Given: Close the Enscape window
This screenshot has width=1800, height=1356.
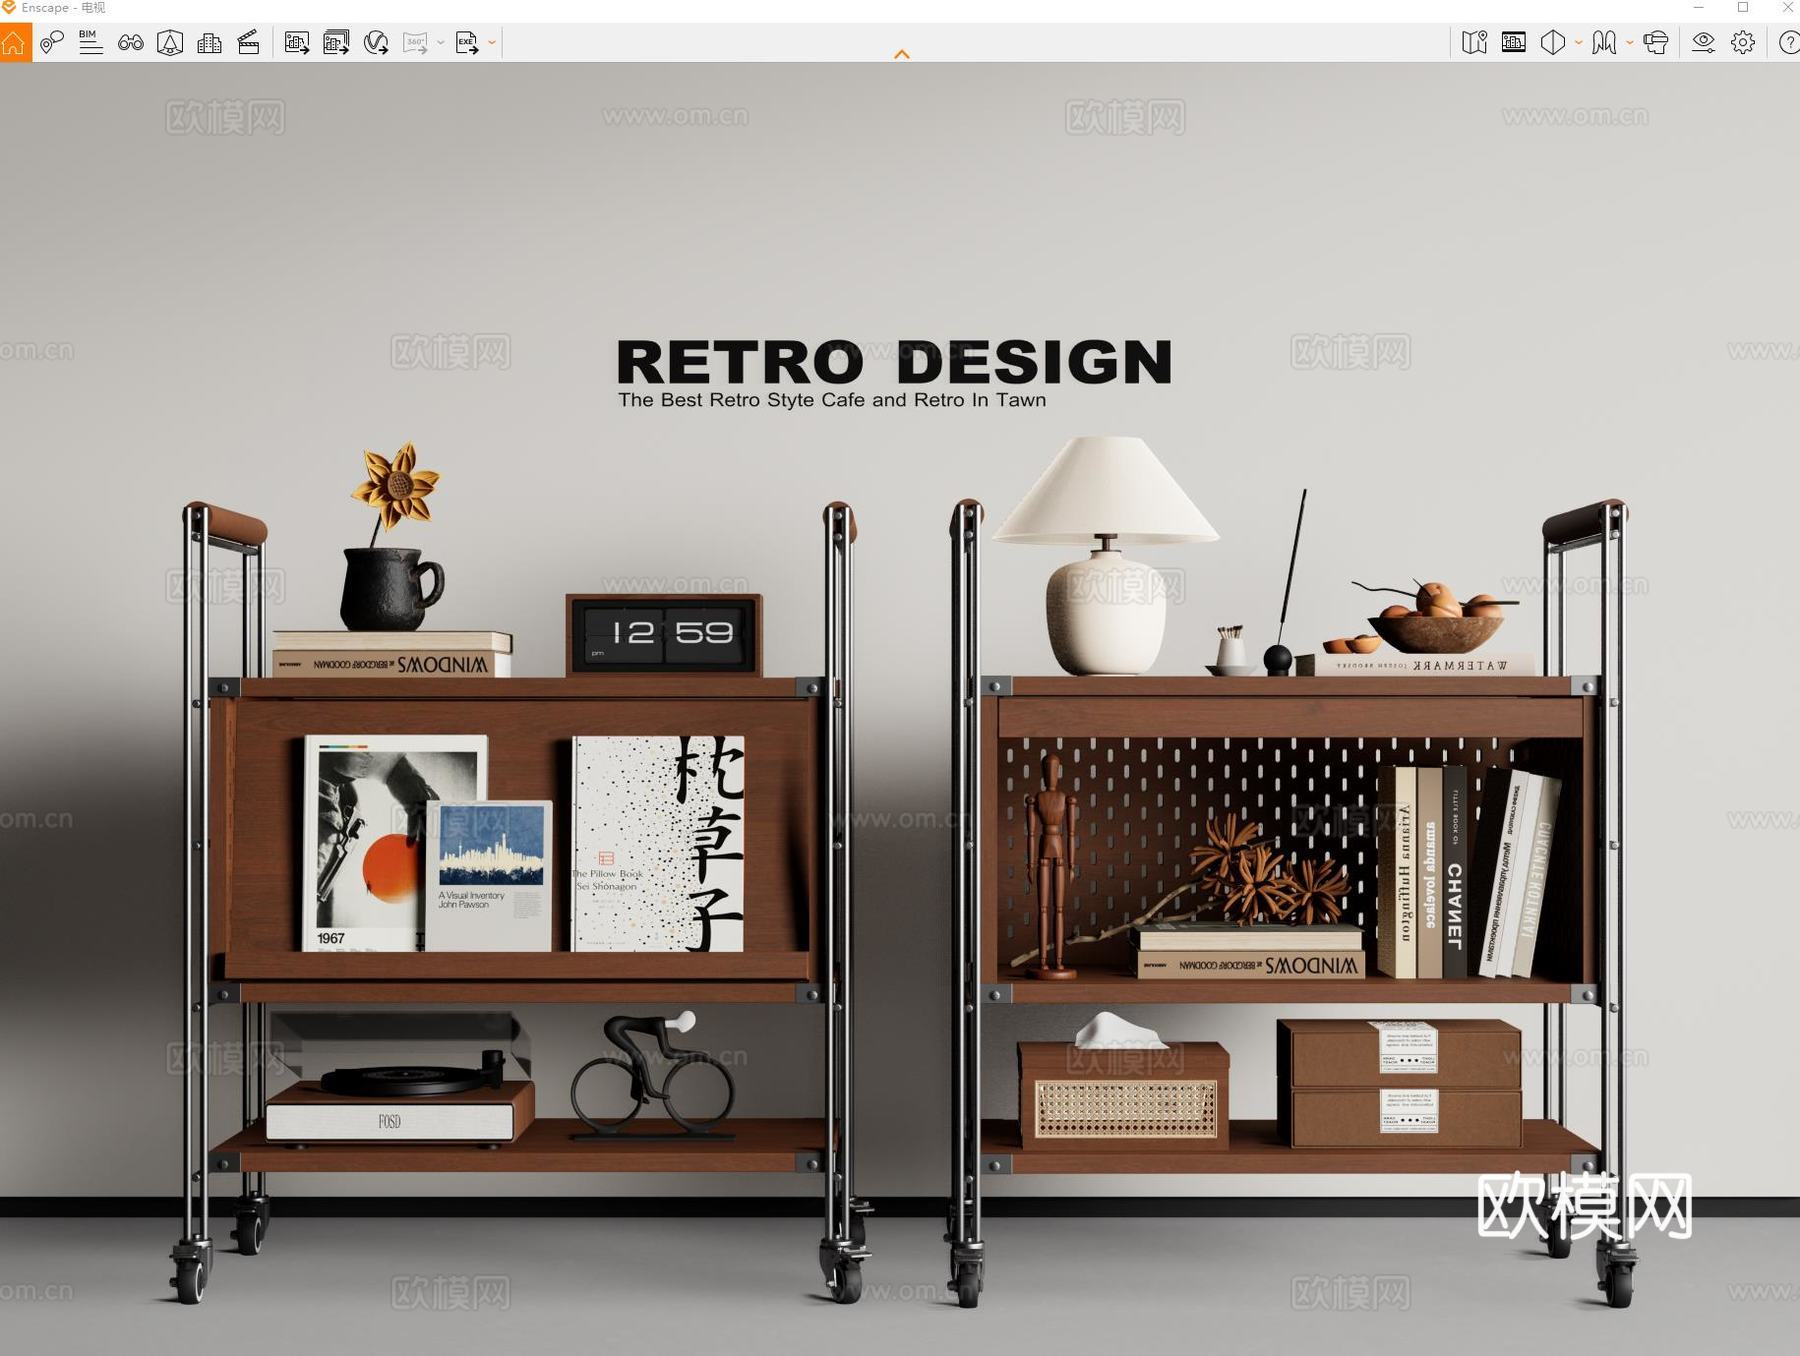Looking at the screenshot, I should coord(1787,8).
